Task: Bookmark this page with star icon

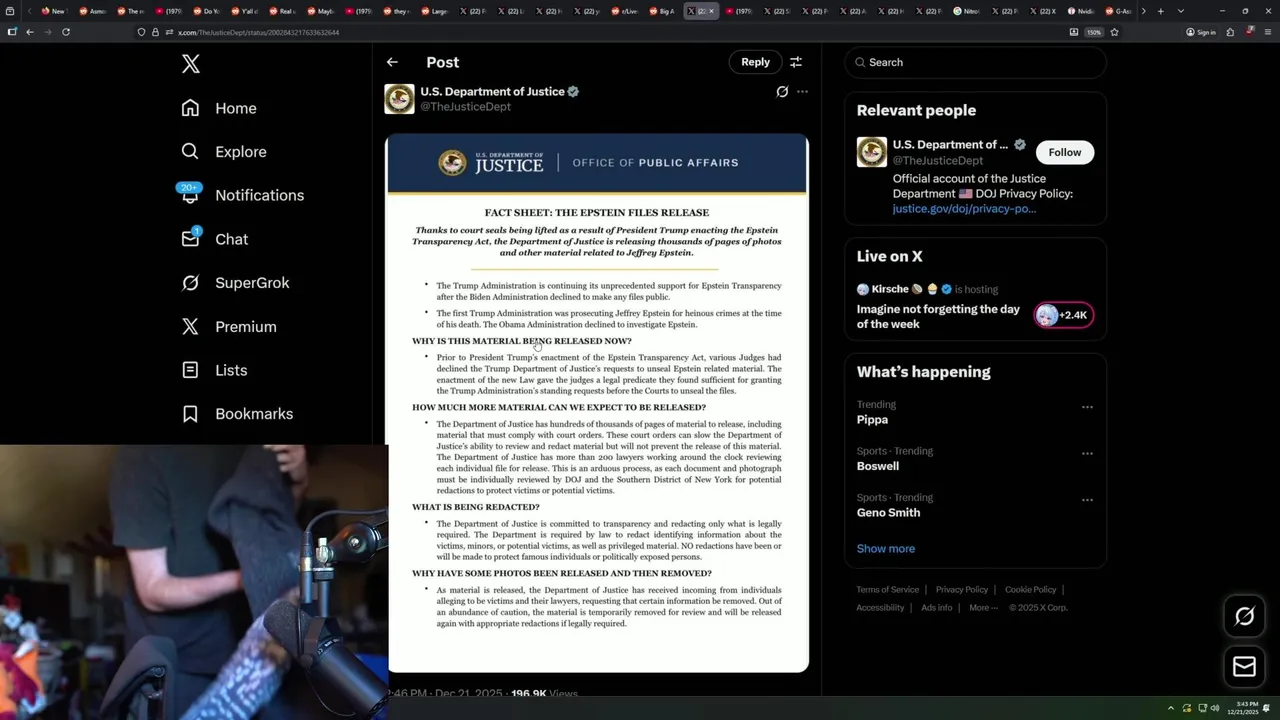Action: coord(1114,32)
